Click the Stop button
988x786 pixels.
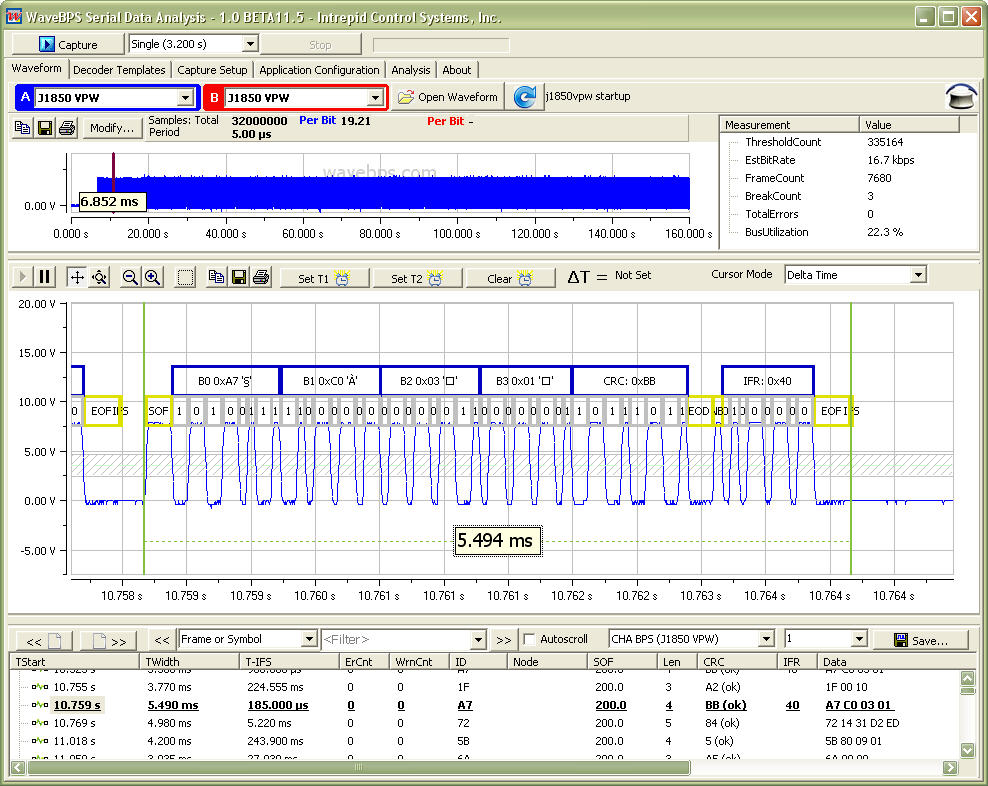point(311,44)
